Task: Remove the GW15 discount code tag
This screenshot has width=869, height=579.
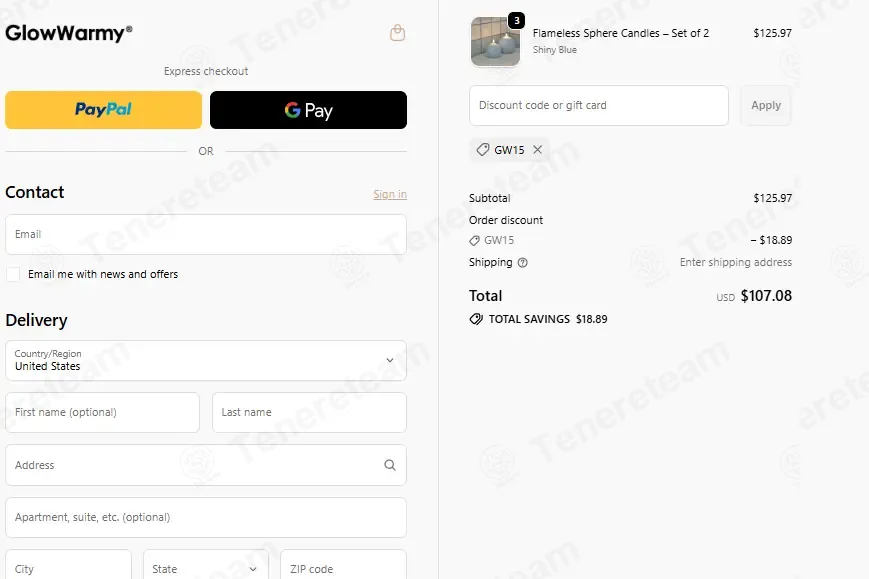Action: (538, 150)
